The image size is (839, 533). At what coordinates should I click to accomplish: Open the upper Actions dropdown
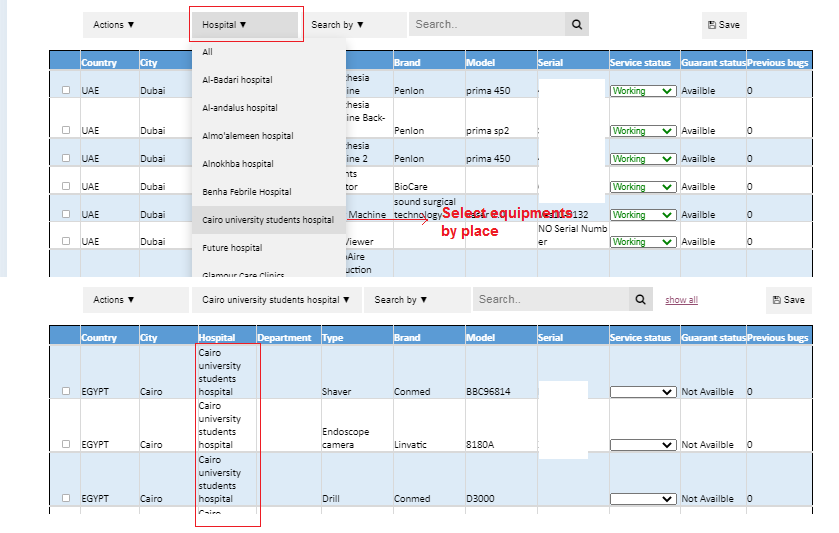click(x=114, y=24)
